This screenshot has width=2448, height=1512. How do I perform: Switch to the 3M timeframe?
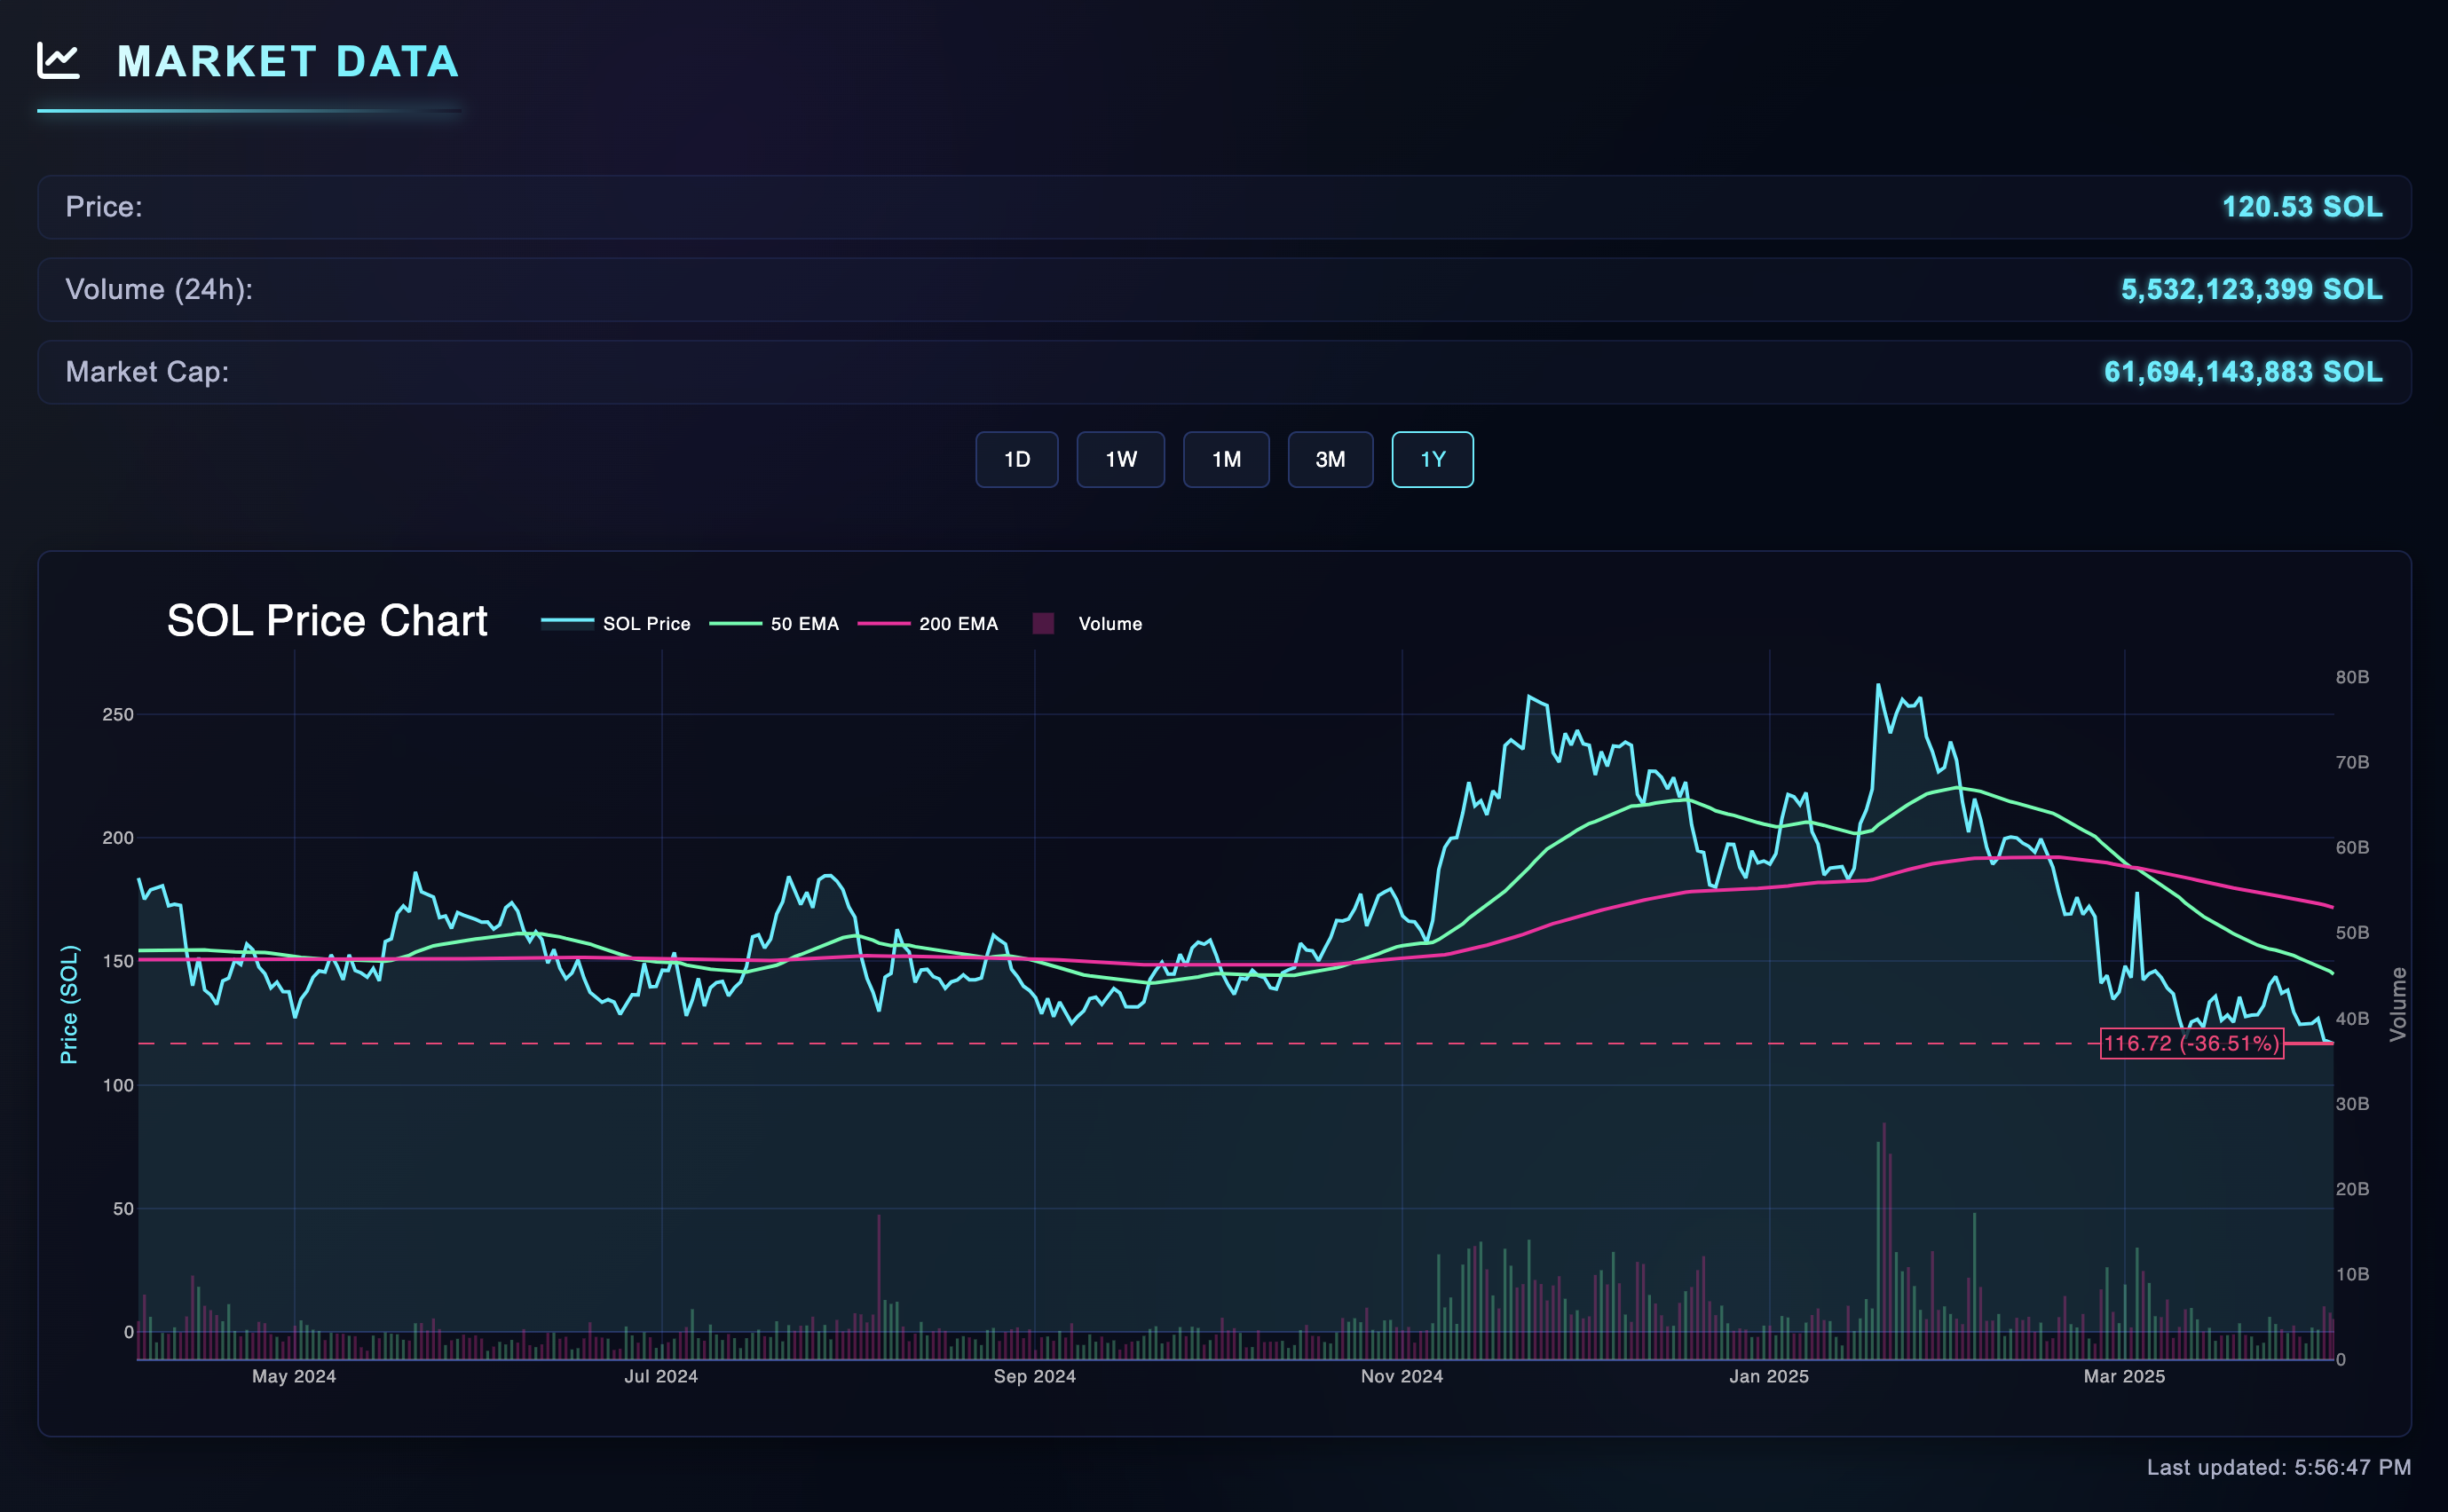click(x=1330, y=459)
